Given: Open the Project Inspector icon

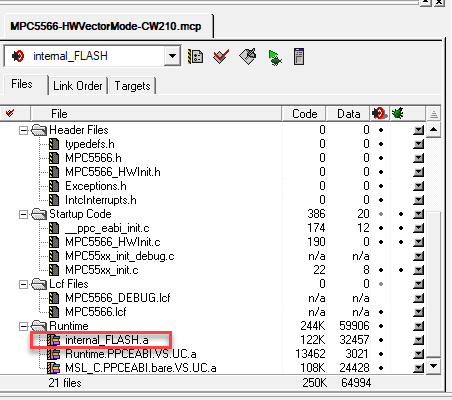Looking at the screenshot, I should pos(299,56).
